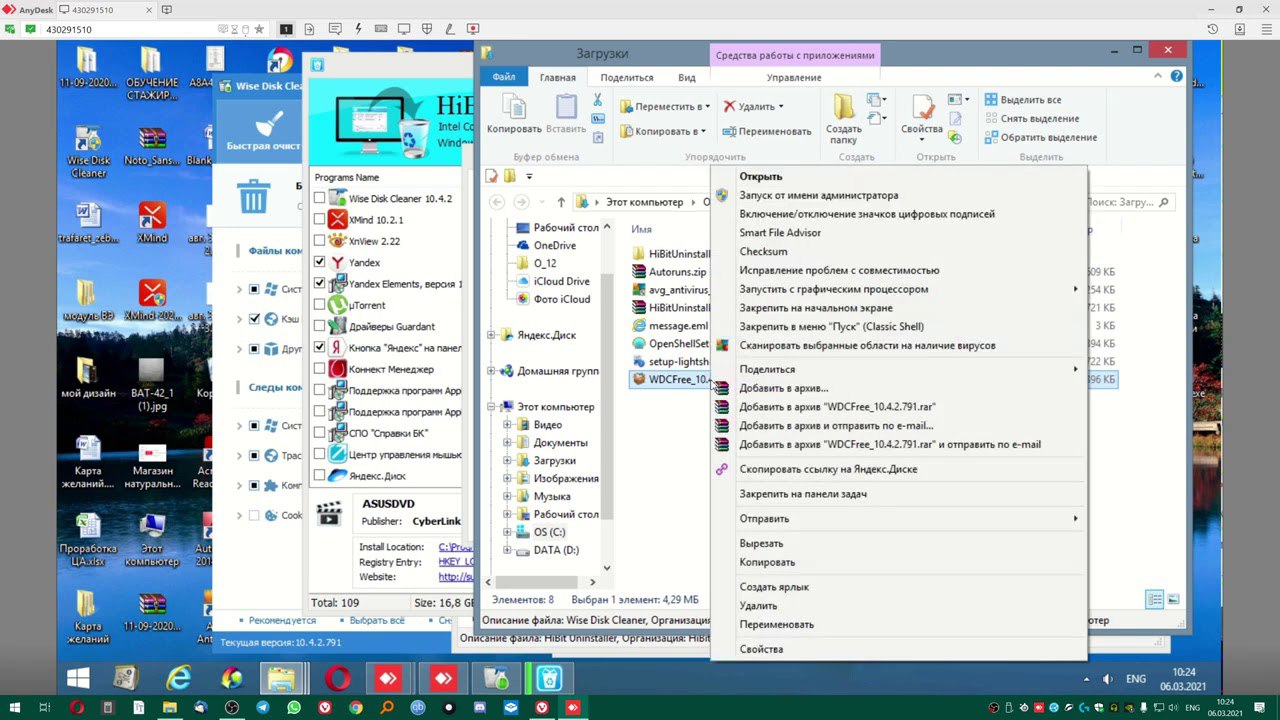Expand Домашняя группа tree node
Viewport: 1280px width, 720px height.
click(x=491, y=371)
